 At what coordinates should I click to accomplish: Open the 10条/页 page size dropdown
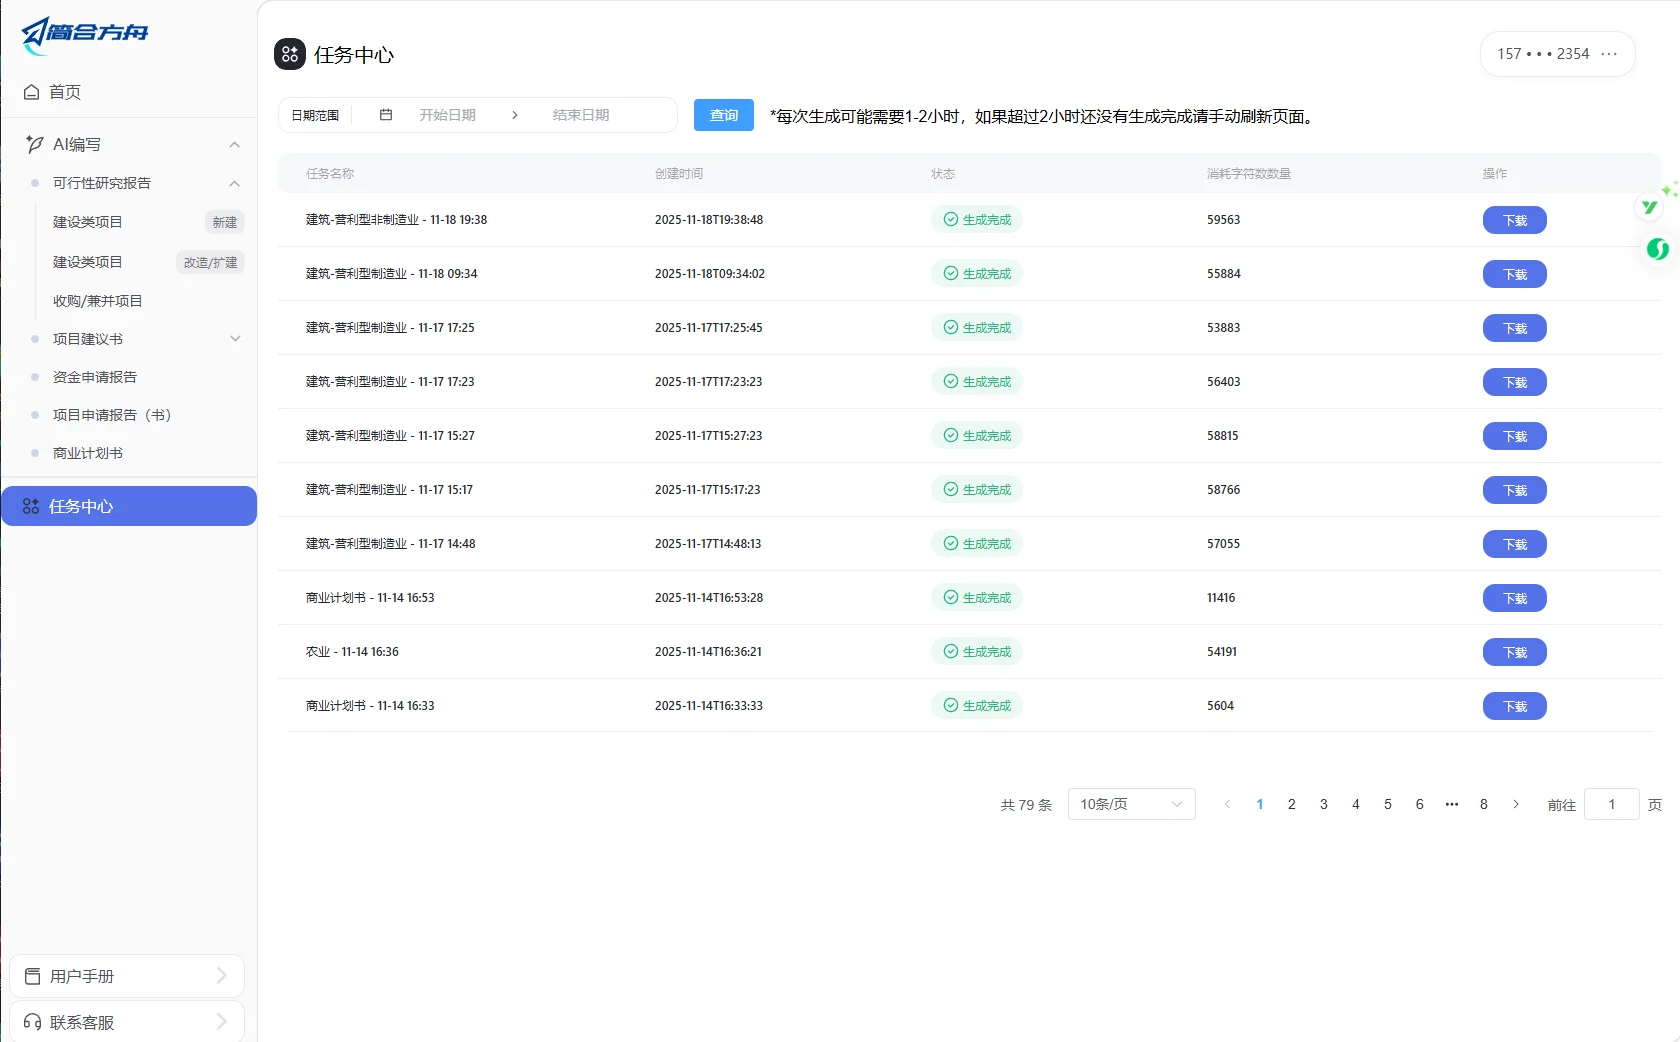click(x=1130, y=804)
